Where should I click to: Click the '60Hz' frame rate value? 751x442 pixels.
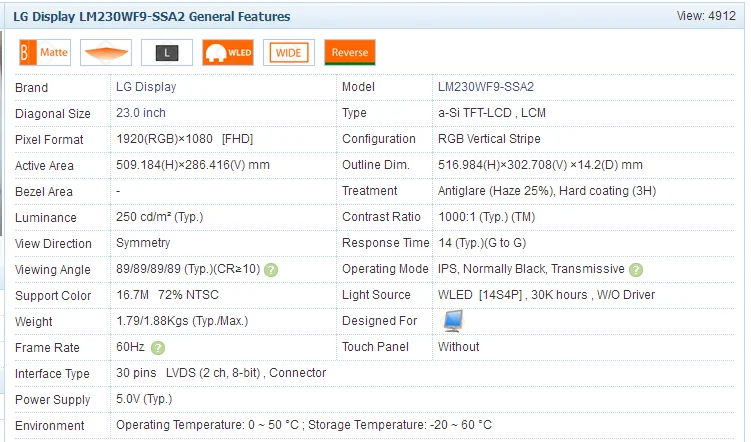point(130,347)
